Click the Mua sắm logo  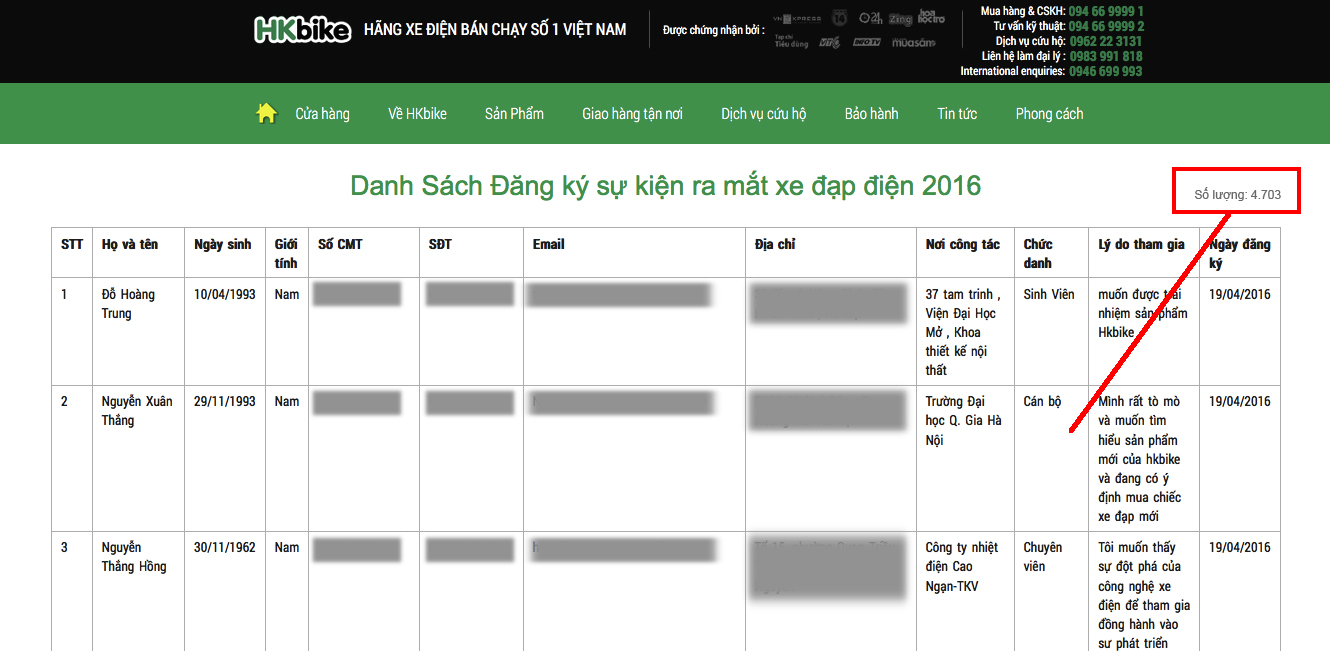(x=913, y=42)
